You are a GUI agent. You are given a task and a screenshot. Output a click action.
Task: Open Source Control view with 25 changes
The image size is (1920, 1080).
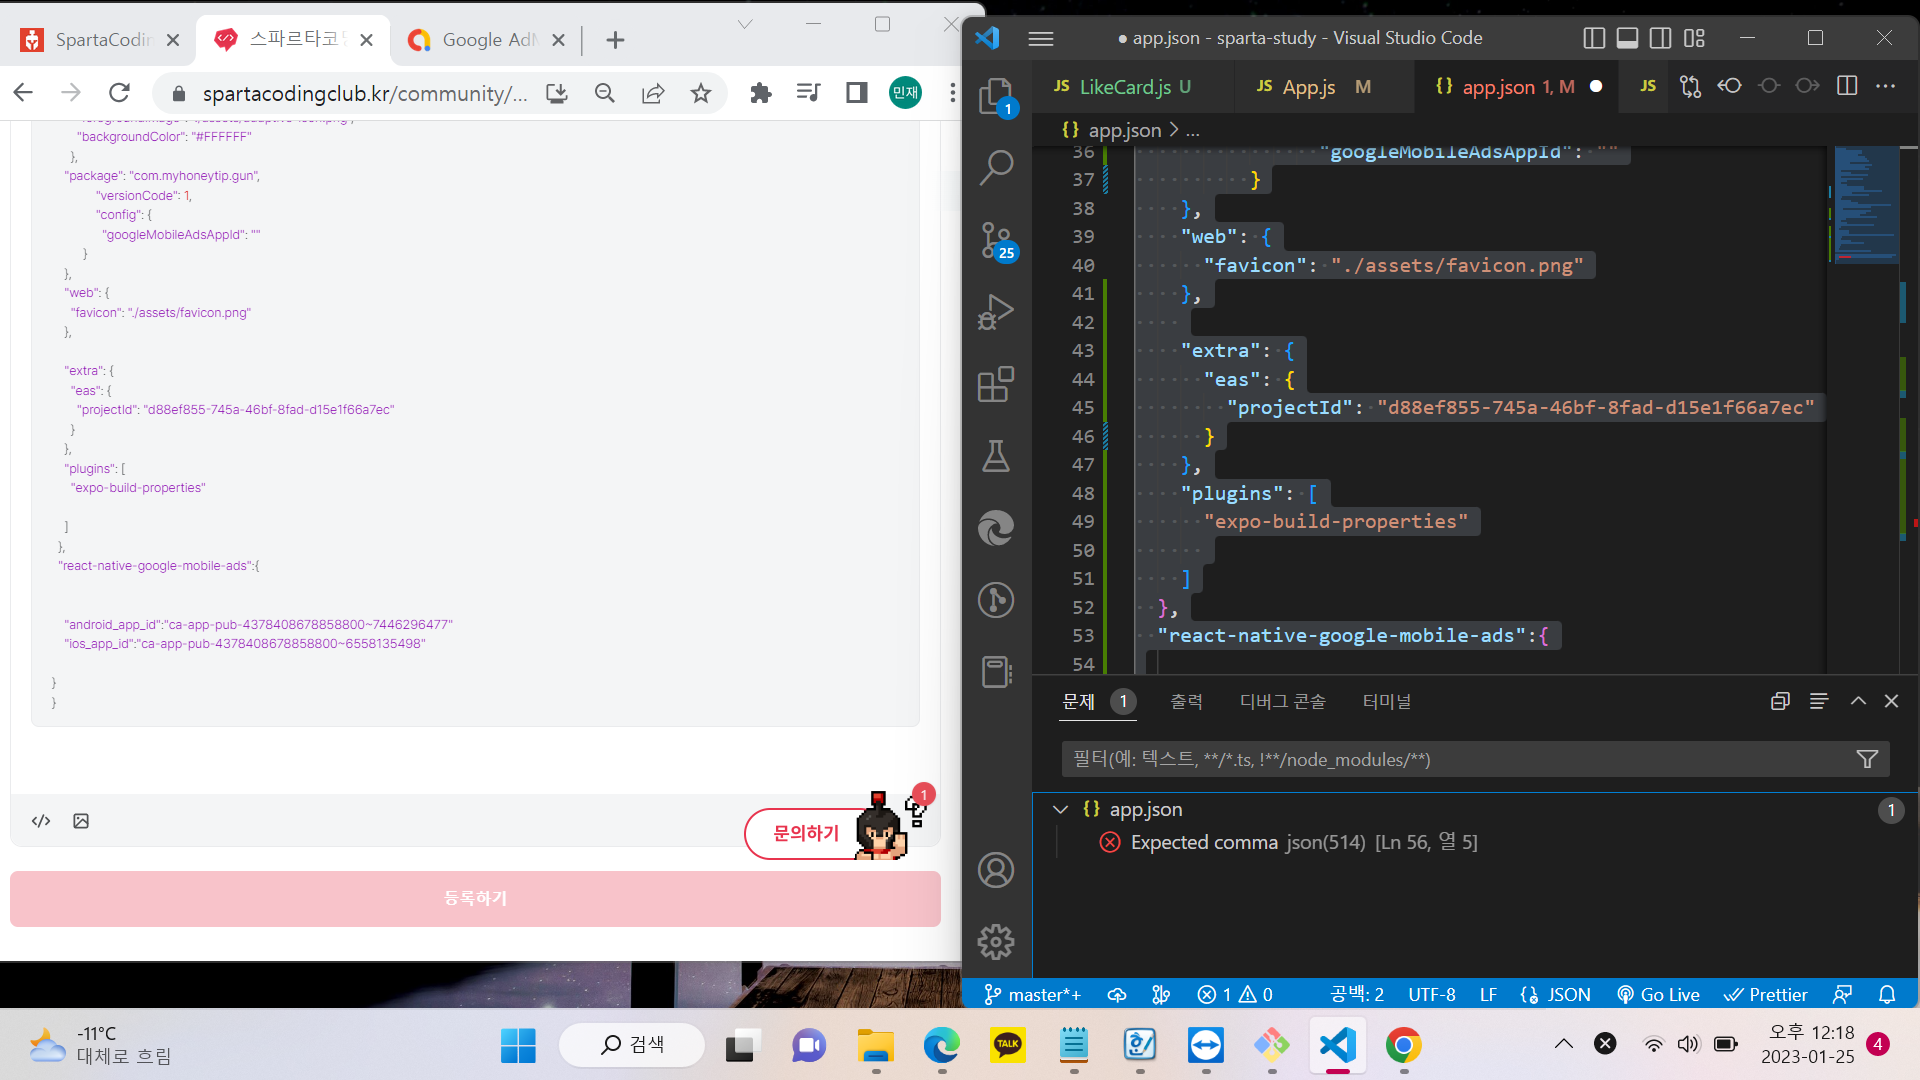click(x=996, y=241)
